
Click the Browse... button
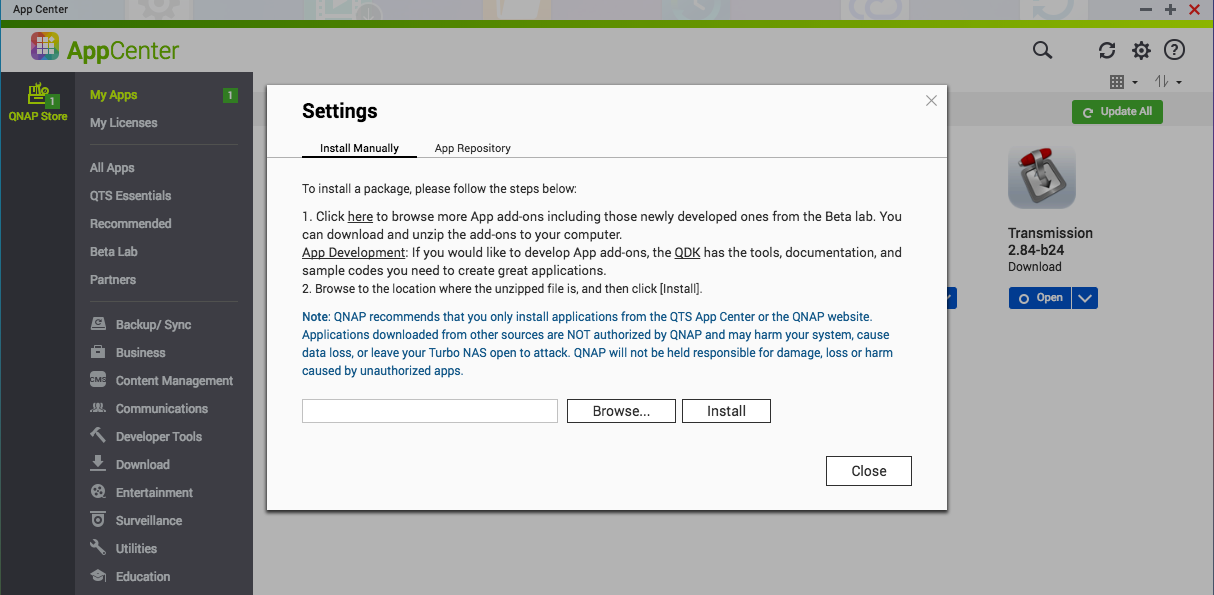tap(621, 411)
